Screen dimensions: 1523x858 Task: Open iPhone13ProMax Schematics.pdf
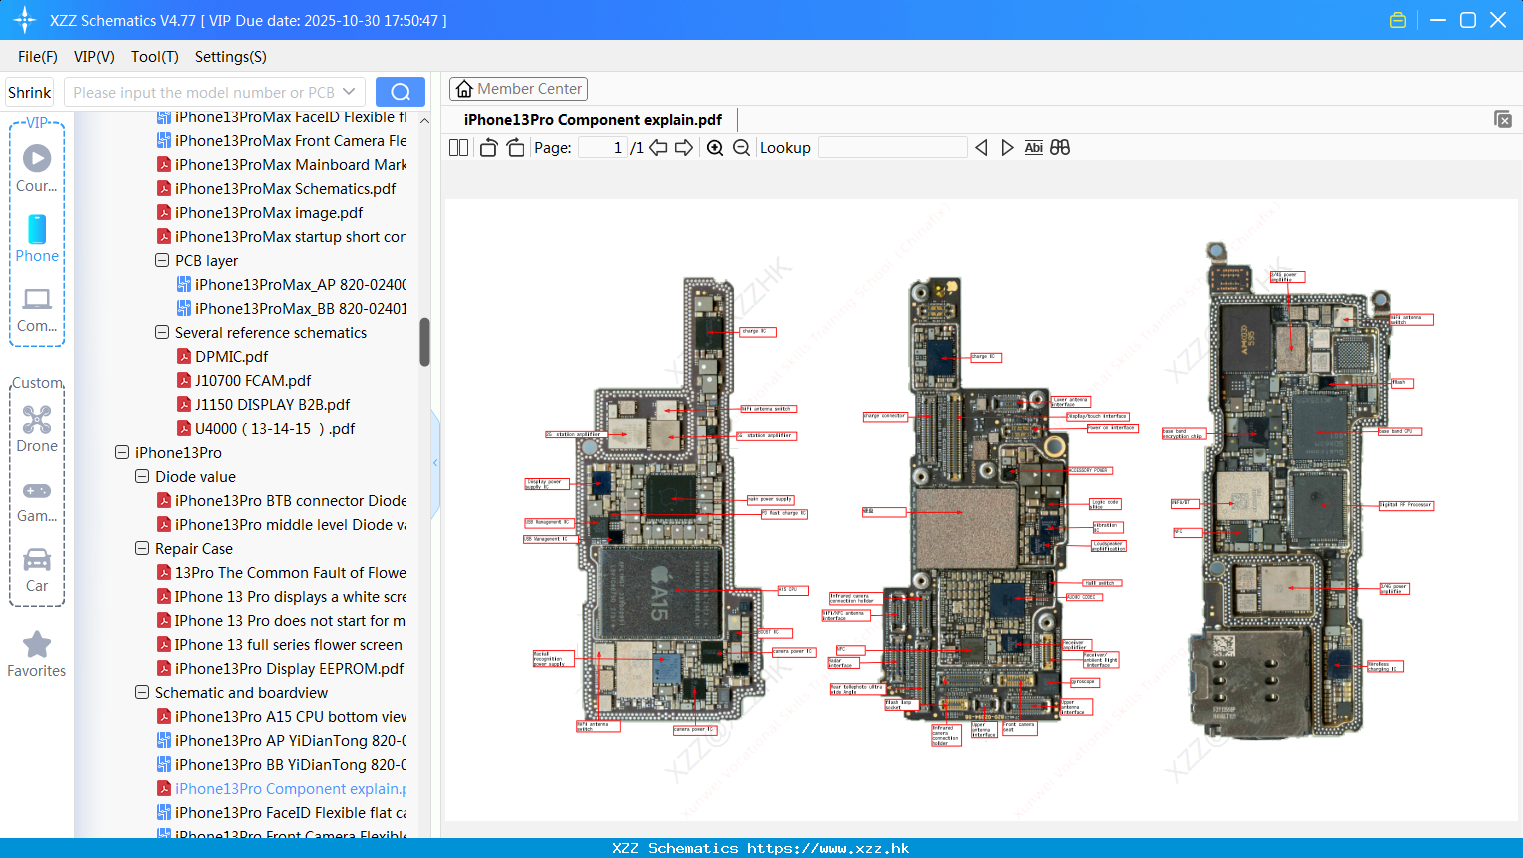[285, 188]
